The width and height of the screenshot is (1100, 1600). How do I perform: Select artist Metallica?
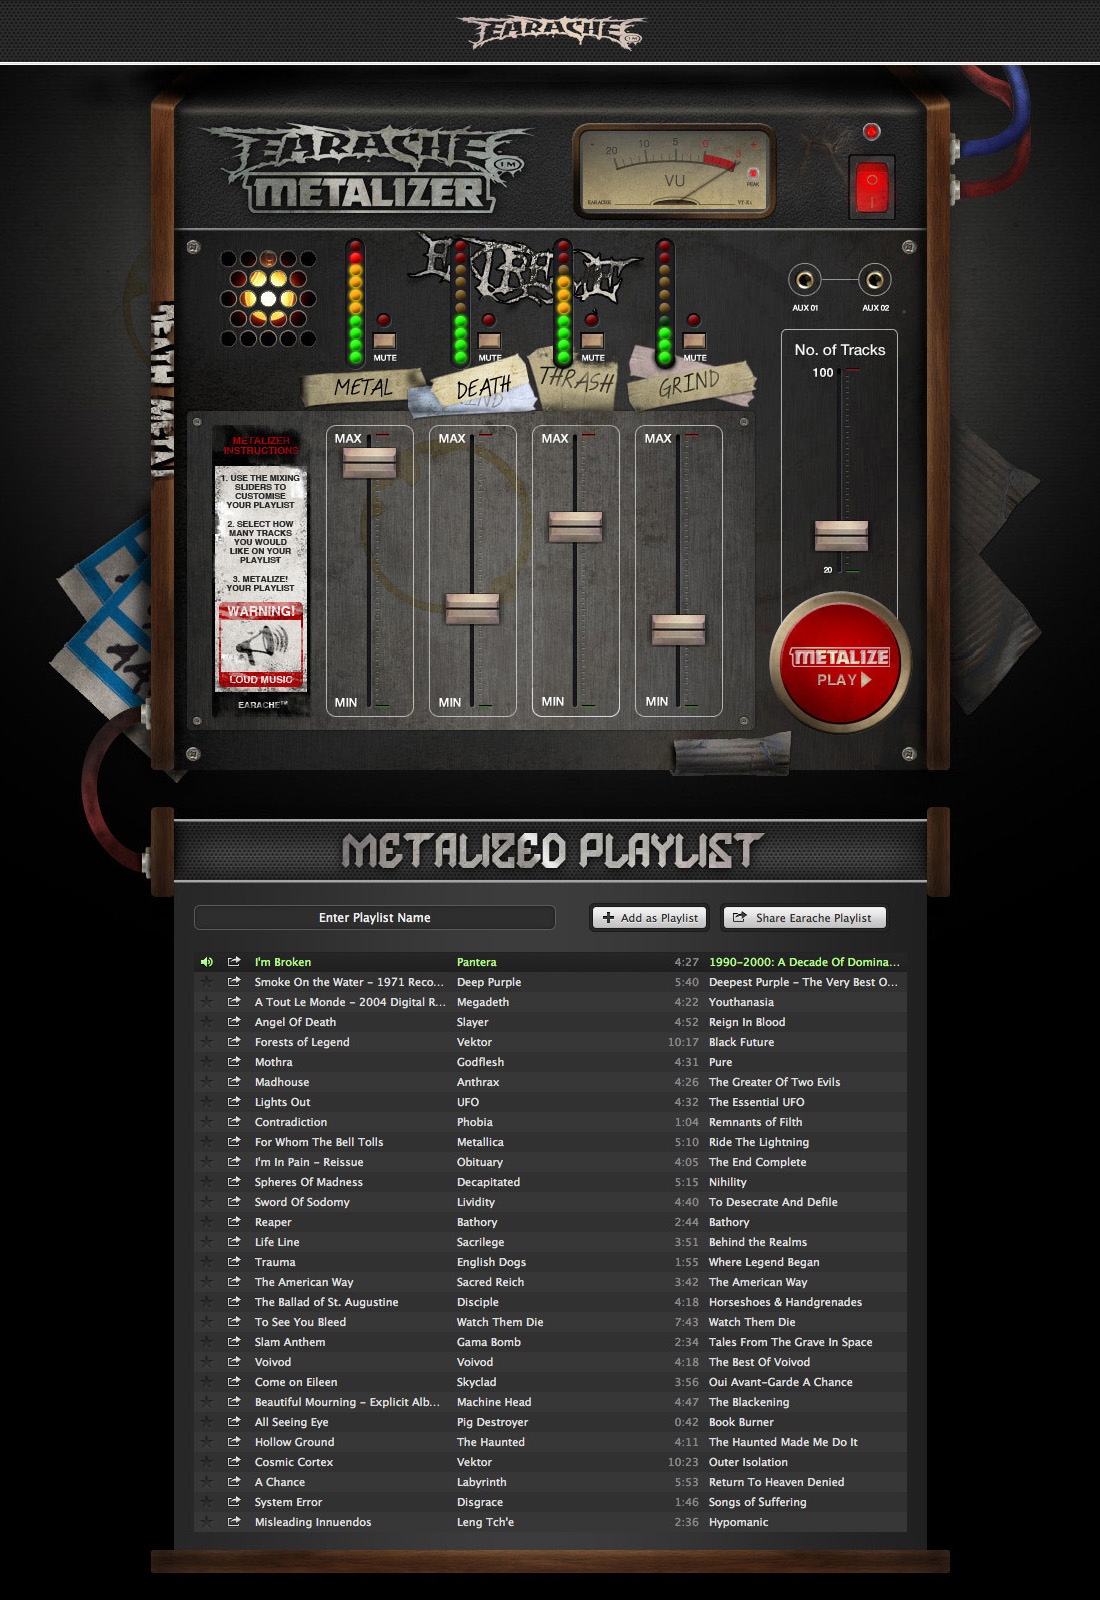point(480,1142)
